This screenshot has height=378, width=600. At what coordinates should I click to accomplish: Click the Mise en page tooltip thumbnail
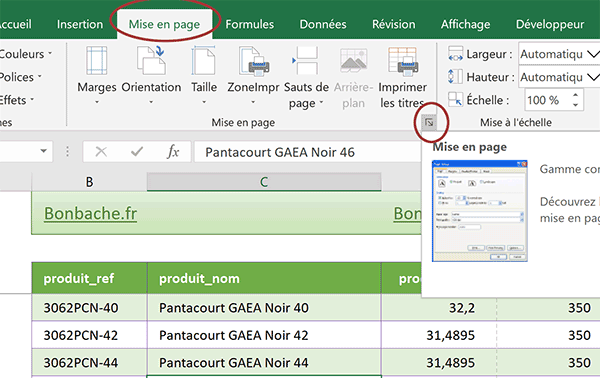pos(479,211)
